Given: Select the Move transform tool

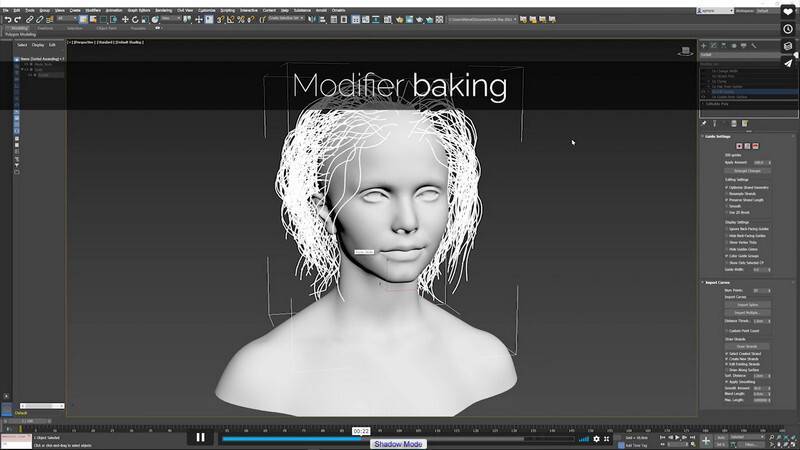Looking at the screenshot, I should [126, 19].
